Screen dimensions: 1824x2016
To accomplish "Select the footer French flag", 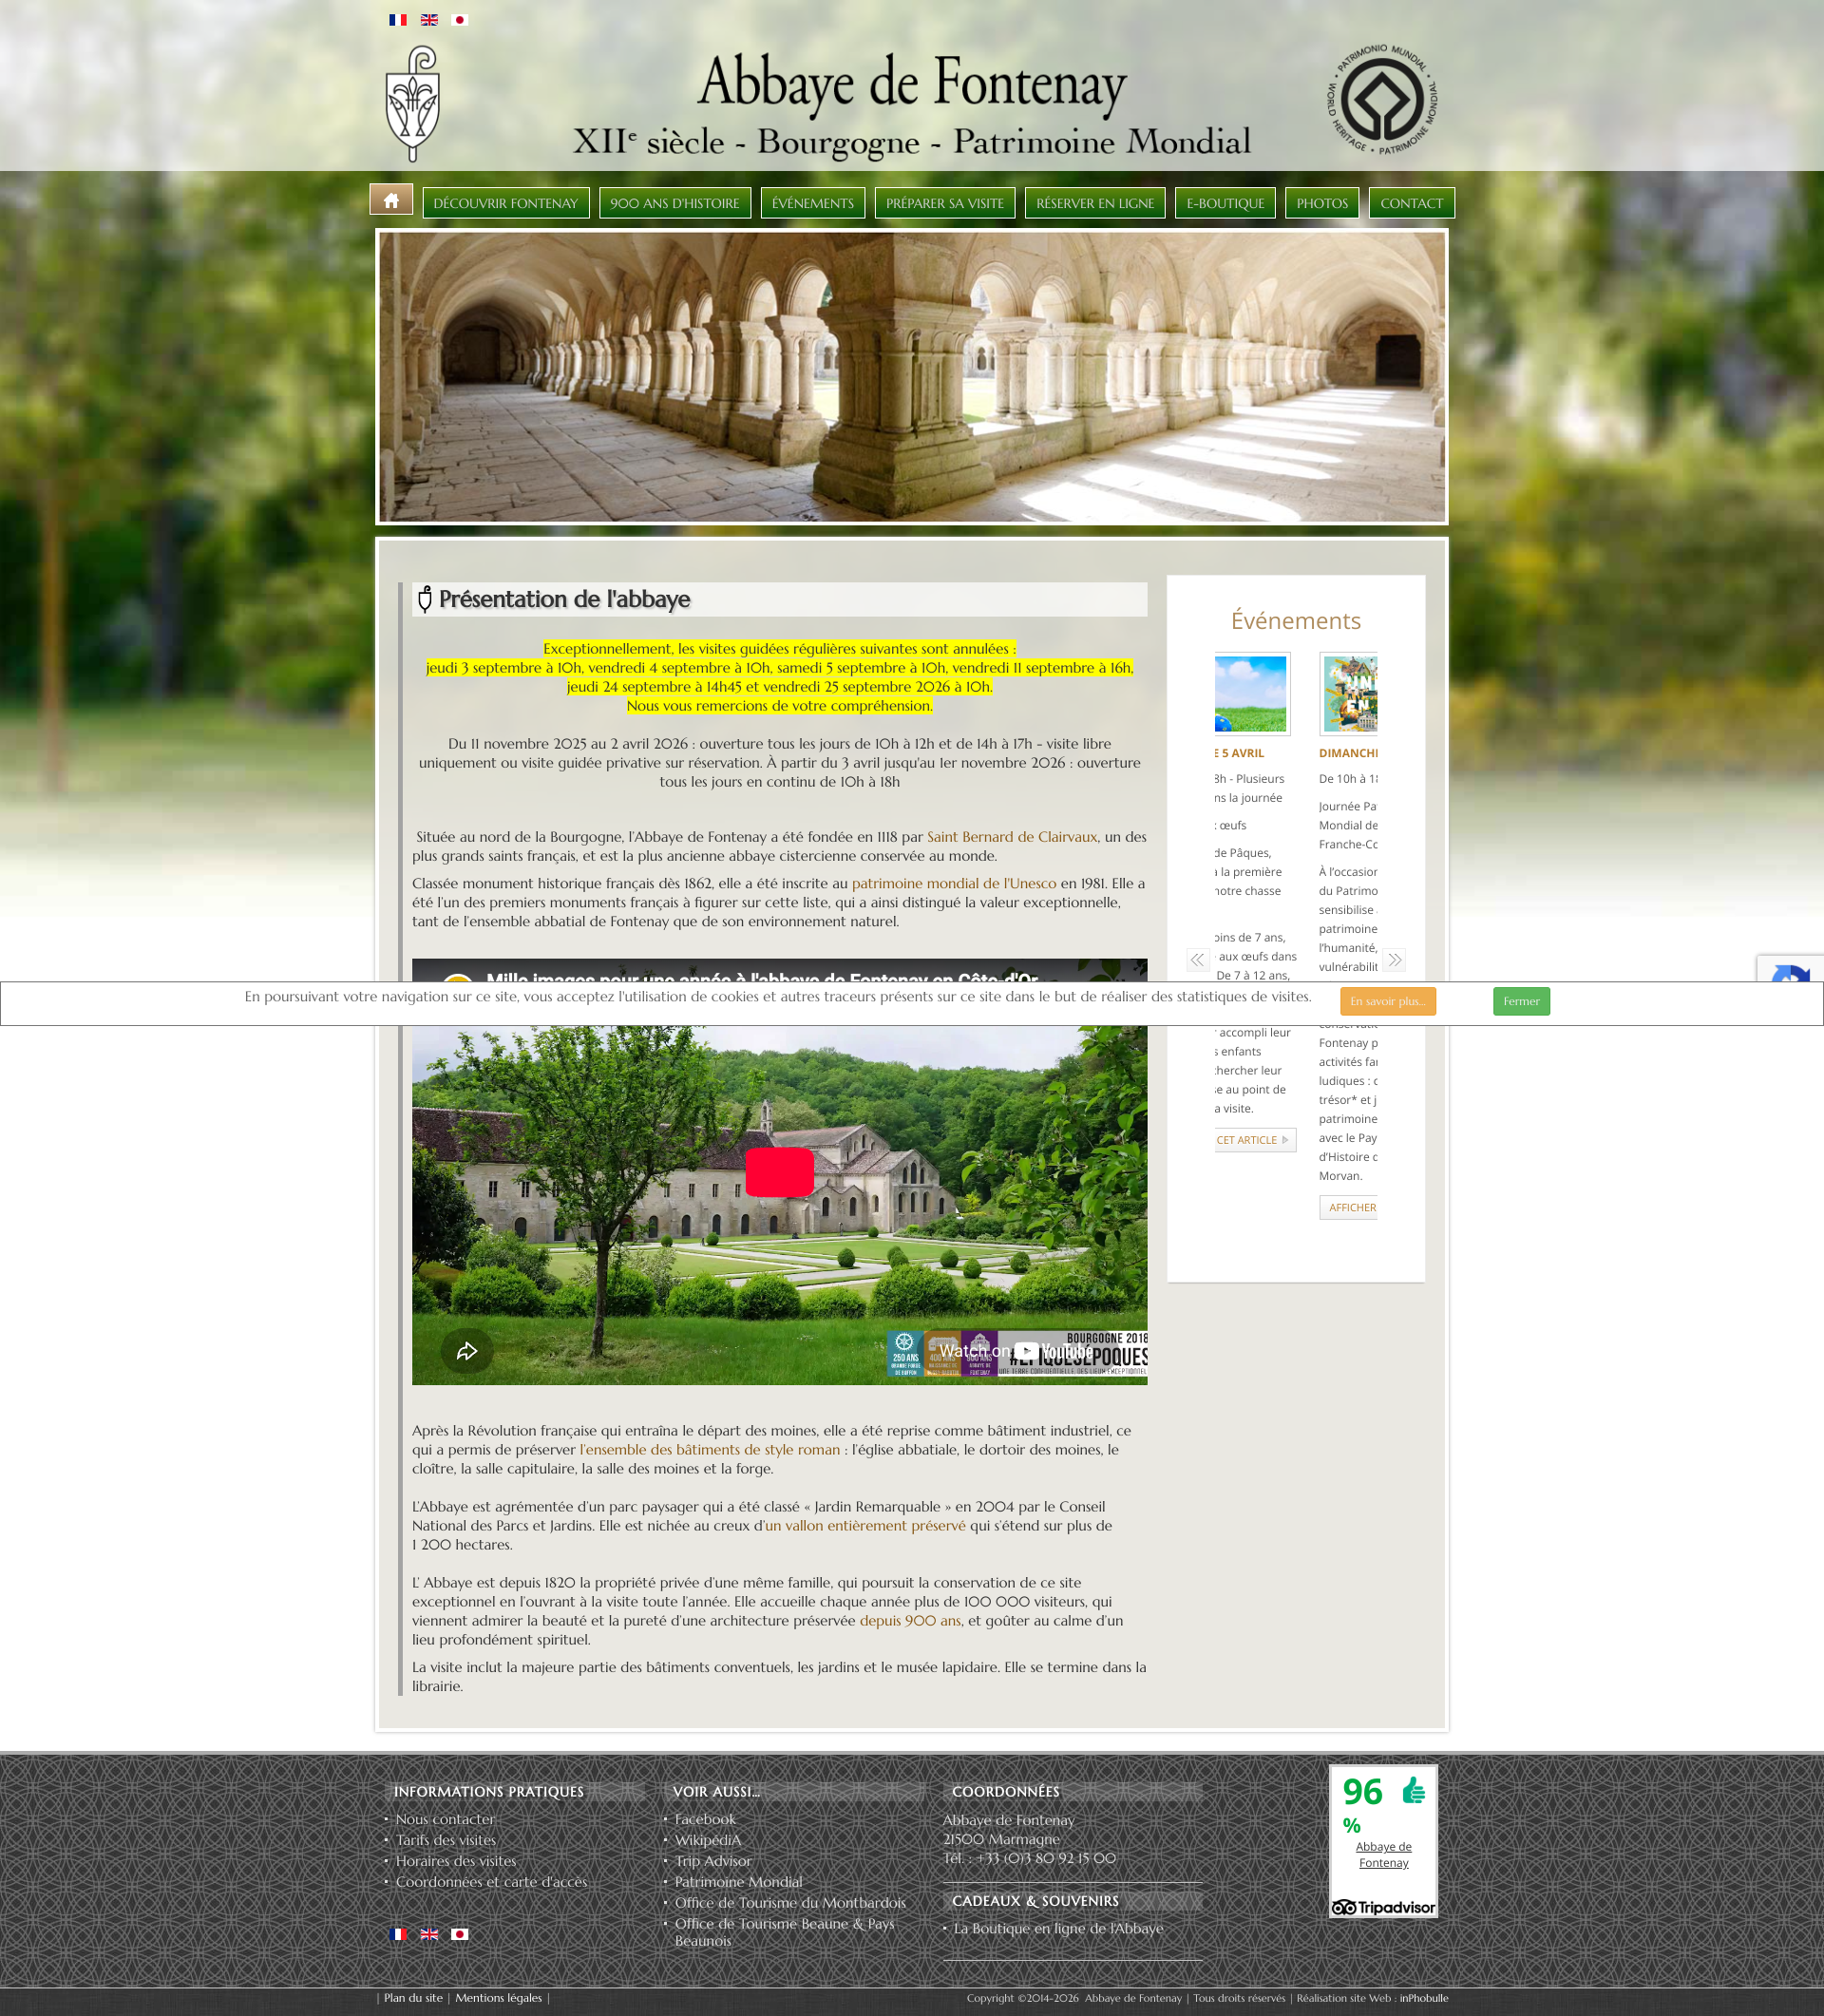I will pos(398,1934).
